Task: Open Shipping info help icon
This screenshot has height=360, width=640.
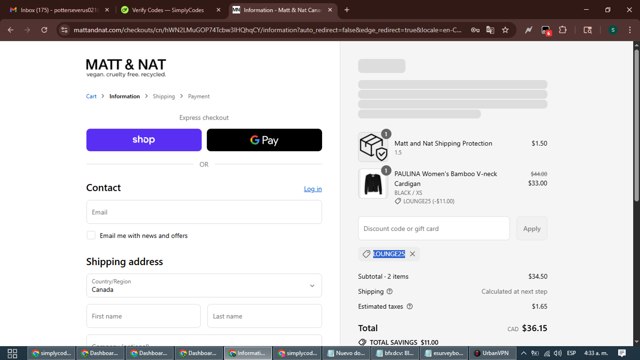Action: point(389,291)
